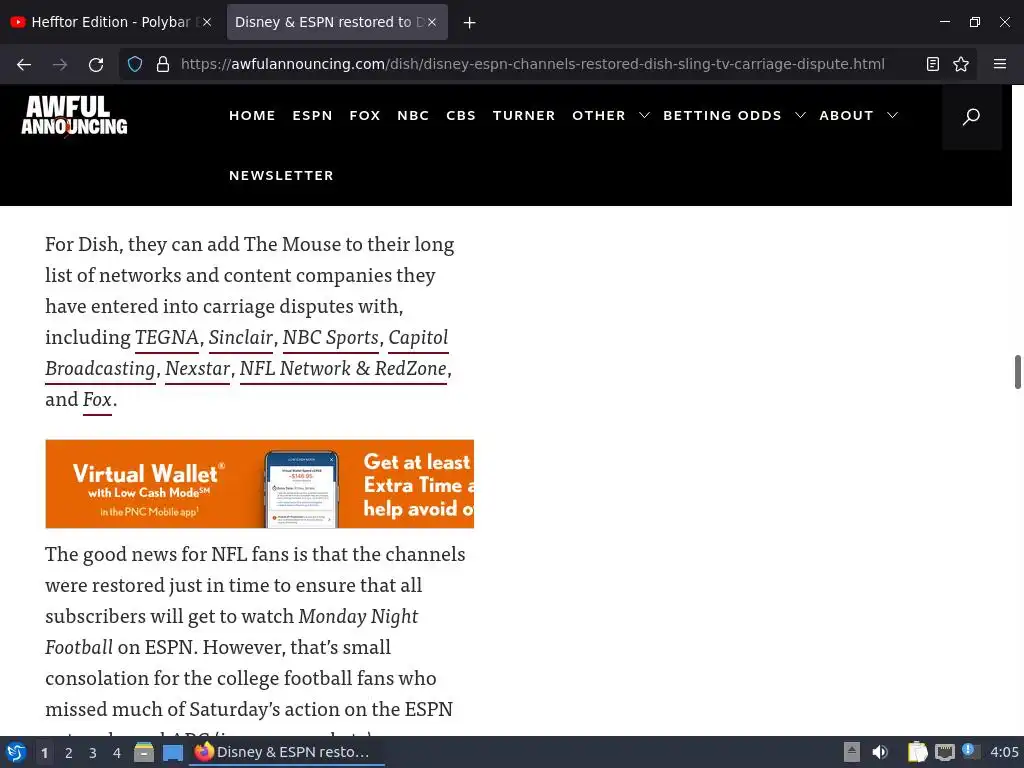Open the FOX nav item
Screen dimensions: 1024x768
coord(364,116)
